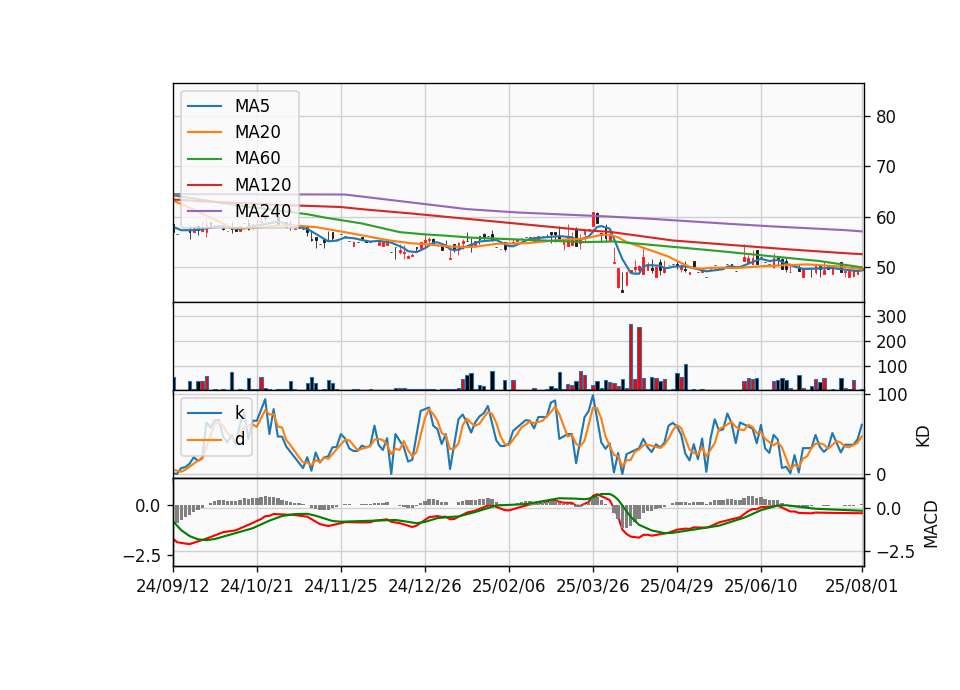960x690 pixels.
Task: Click the red MA120 legend line sample
Action: [204, 185]
